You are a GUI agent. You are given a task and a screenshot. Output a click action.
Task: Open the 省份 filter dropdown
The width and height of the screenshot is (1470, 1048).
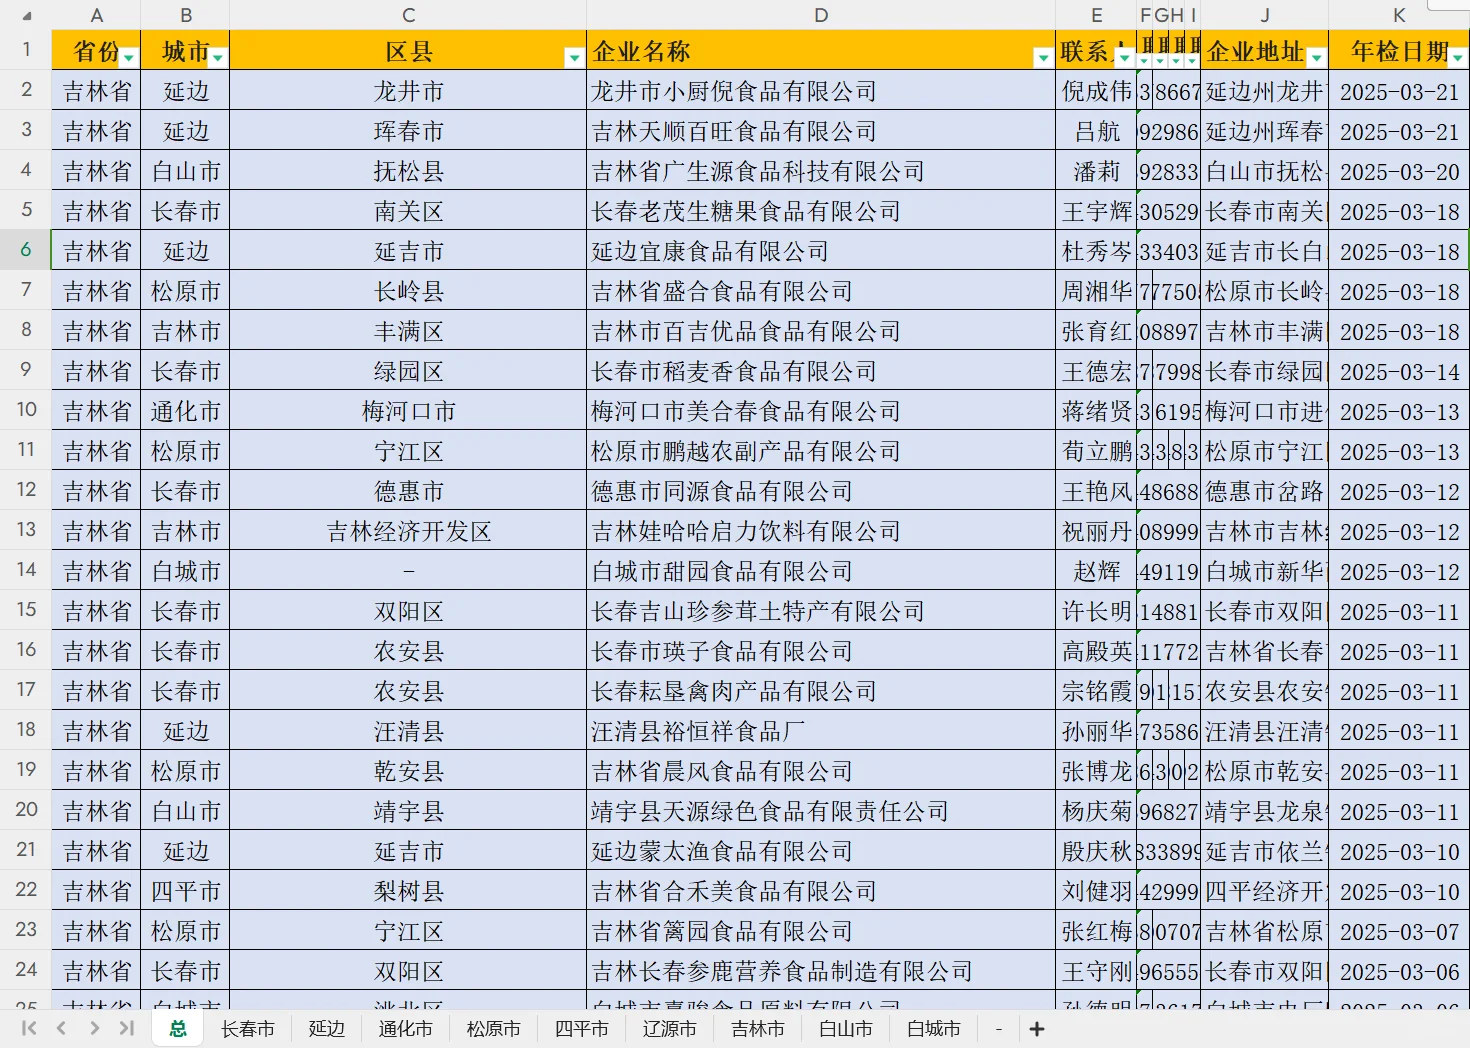[129, 58]
